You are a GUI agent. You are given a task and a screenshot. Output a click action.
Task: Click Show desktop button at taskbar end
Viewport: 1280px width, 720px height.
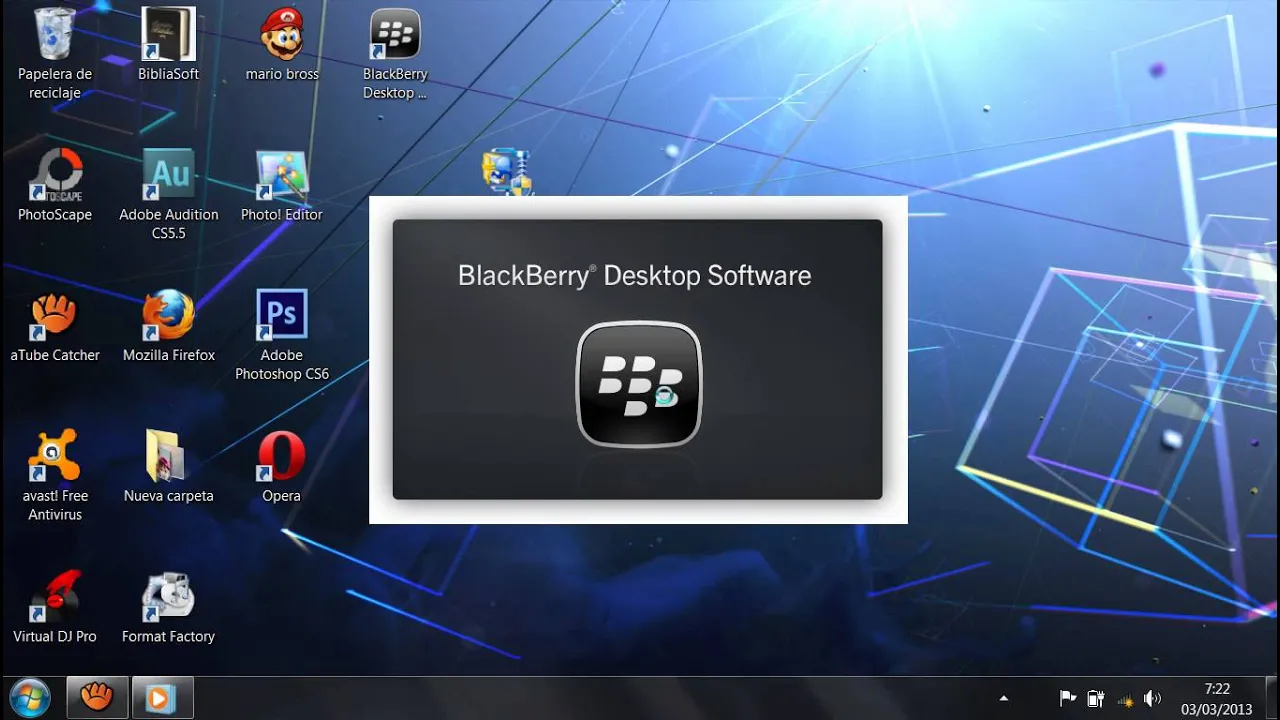(1272, 698)
